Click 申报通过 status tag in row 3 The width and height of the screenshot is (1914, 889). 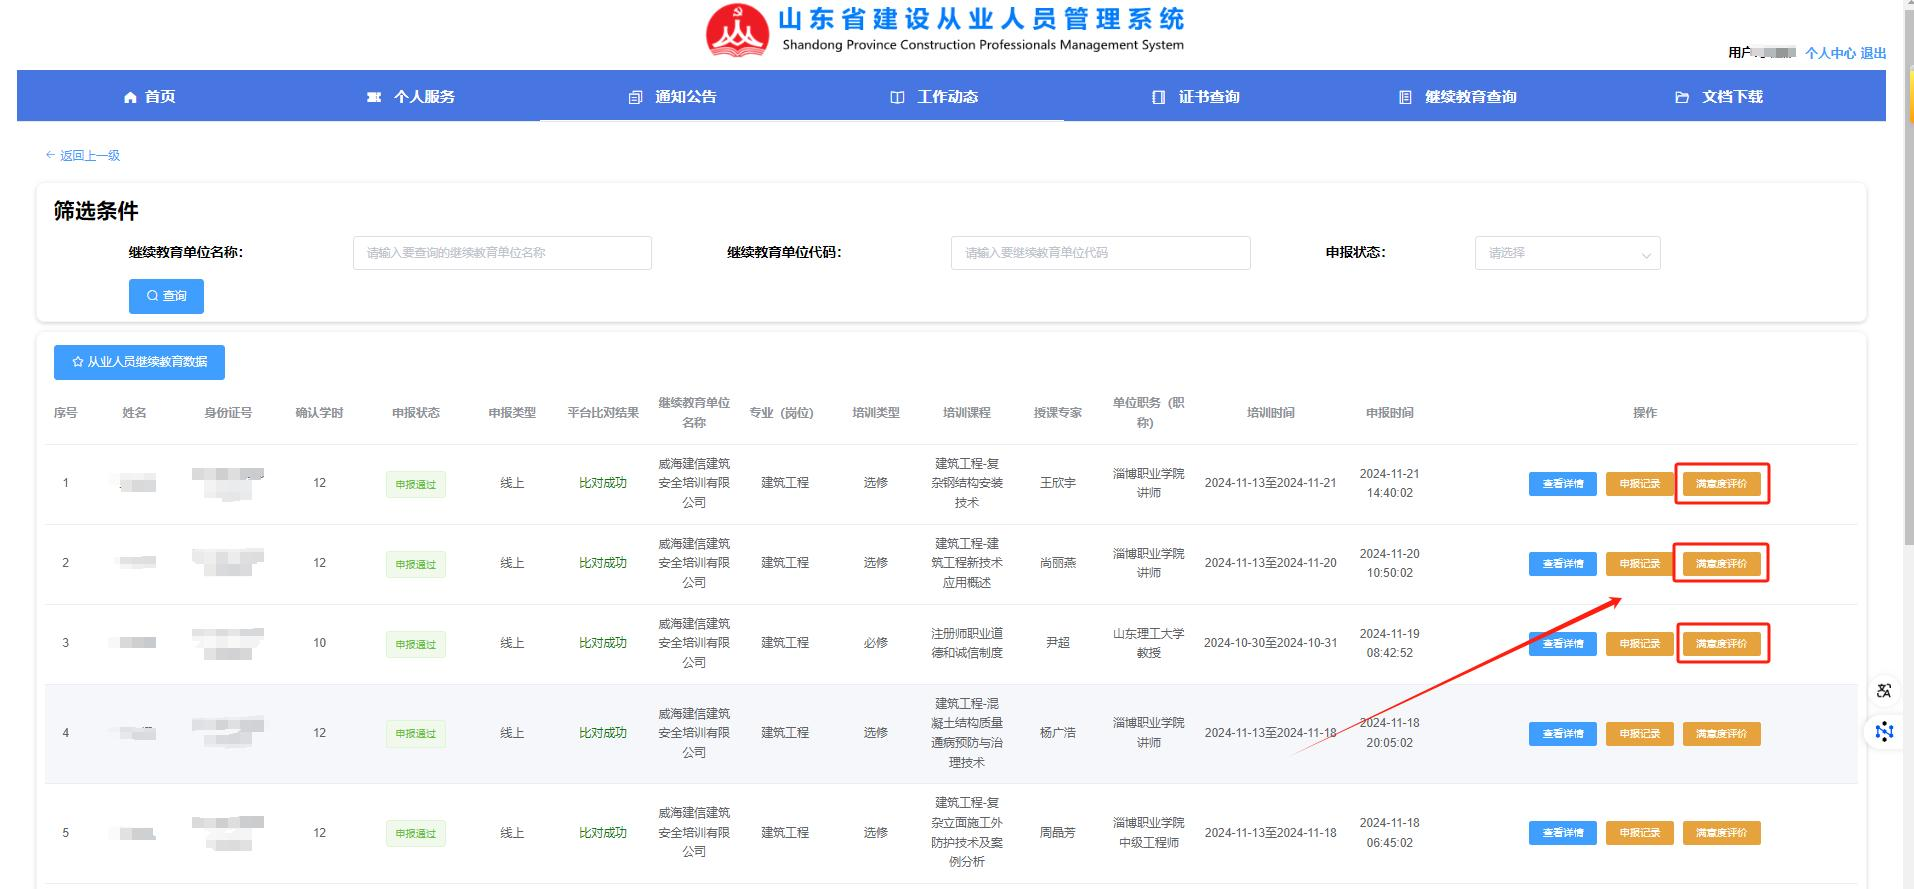coord(416,645)
